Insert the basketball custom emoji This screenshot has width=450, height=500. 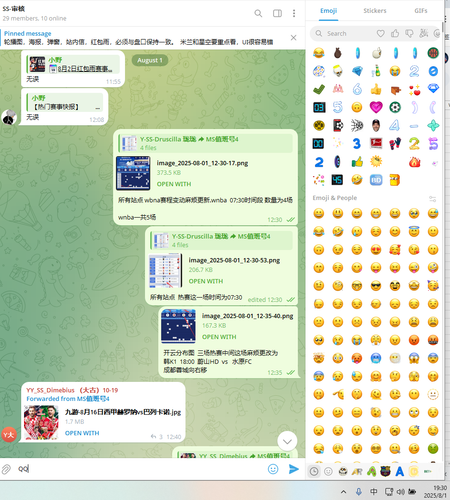point(433,53)
